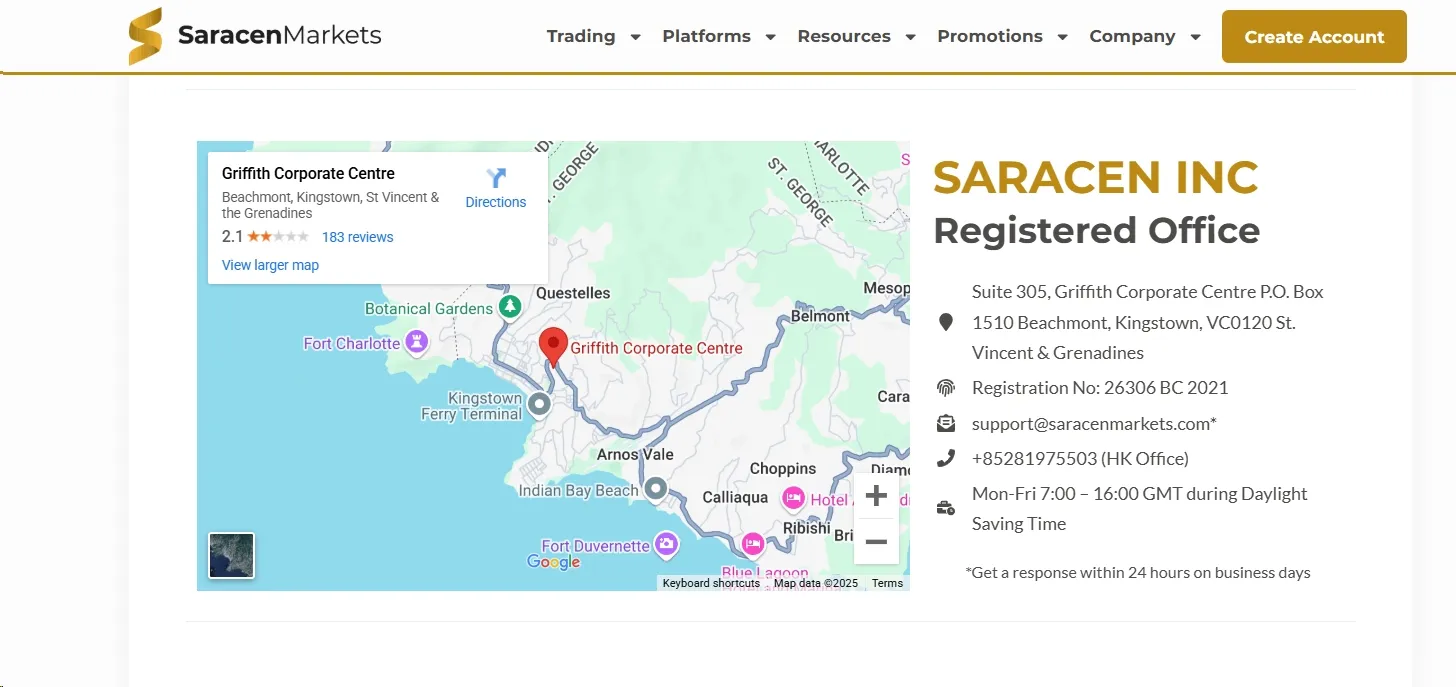Click the 2.1 star rating
This screenshot has height=687, width=1456.
click(265, 237)
